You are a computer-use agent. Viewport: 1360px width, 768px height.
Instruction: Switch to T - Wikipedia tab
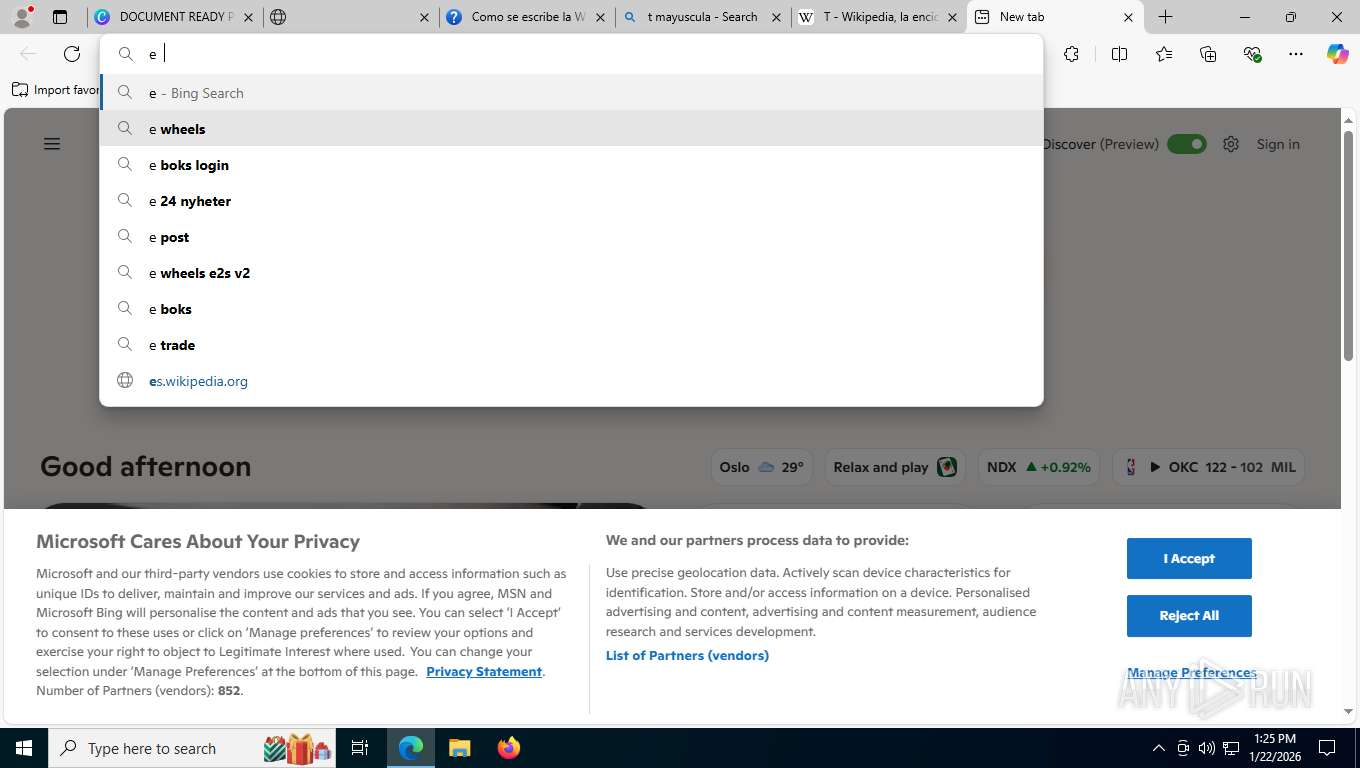coord(880,17)
